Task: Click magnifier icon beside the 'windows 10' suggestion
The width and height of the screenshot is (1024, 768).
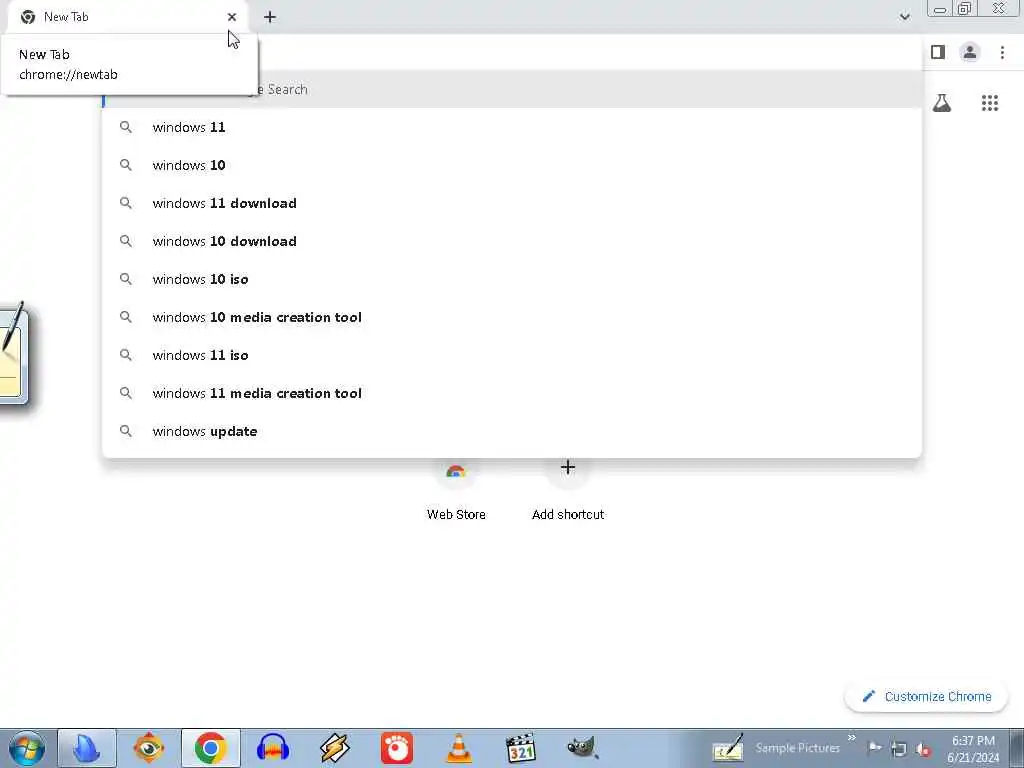Action: [126, 165]
